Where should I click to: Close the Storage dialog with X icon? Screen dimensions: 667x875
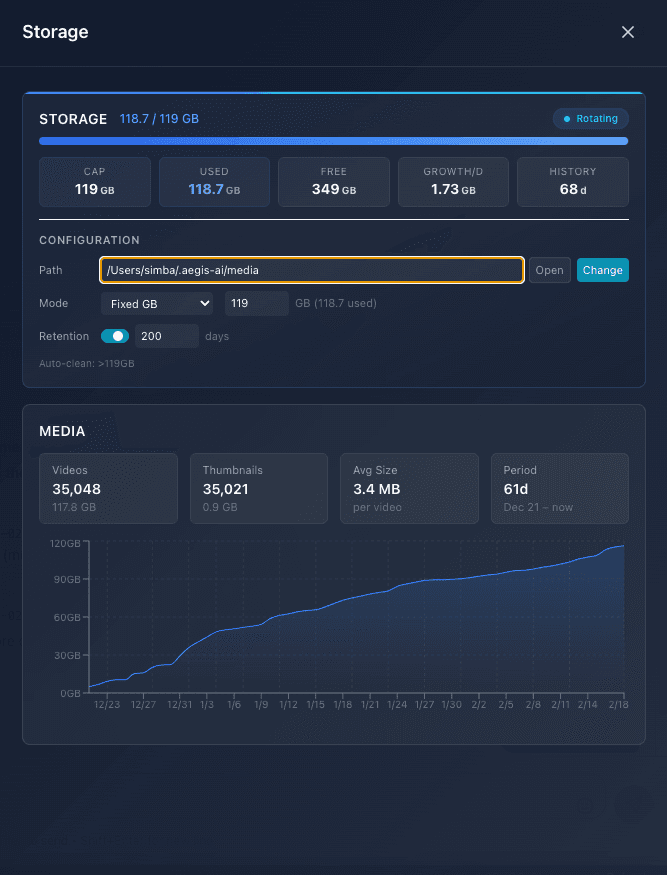click(x=628, y=32)
